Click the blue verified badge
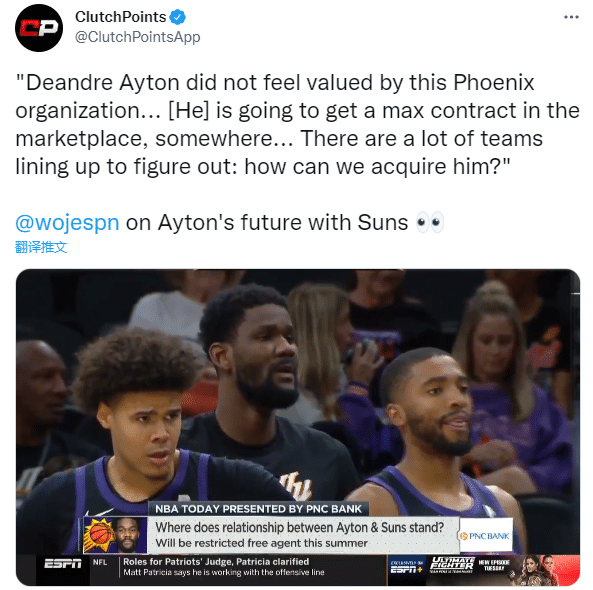Image resolution: width=593 pixels, height=590 pixels. (177, 17)
